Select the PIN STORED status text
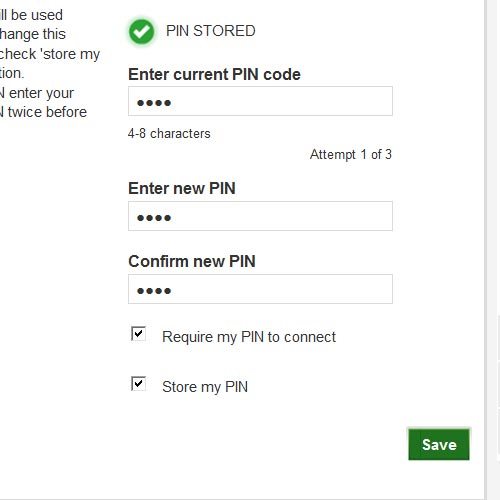This screenshot has width=500, height=500. (211, 31)
